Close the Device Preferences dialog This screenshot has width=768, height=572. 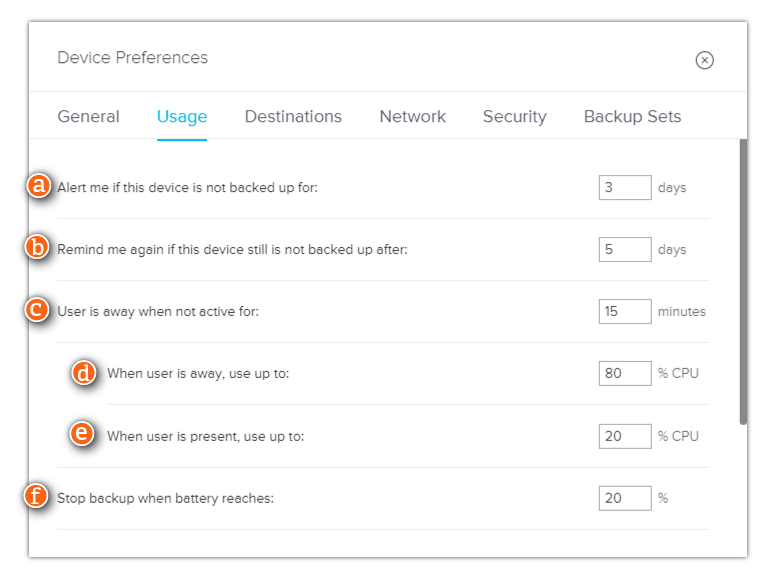[x=704, y=60]
